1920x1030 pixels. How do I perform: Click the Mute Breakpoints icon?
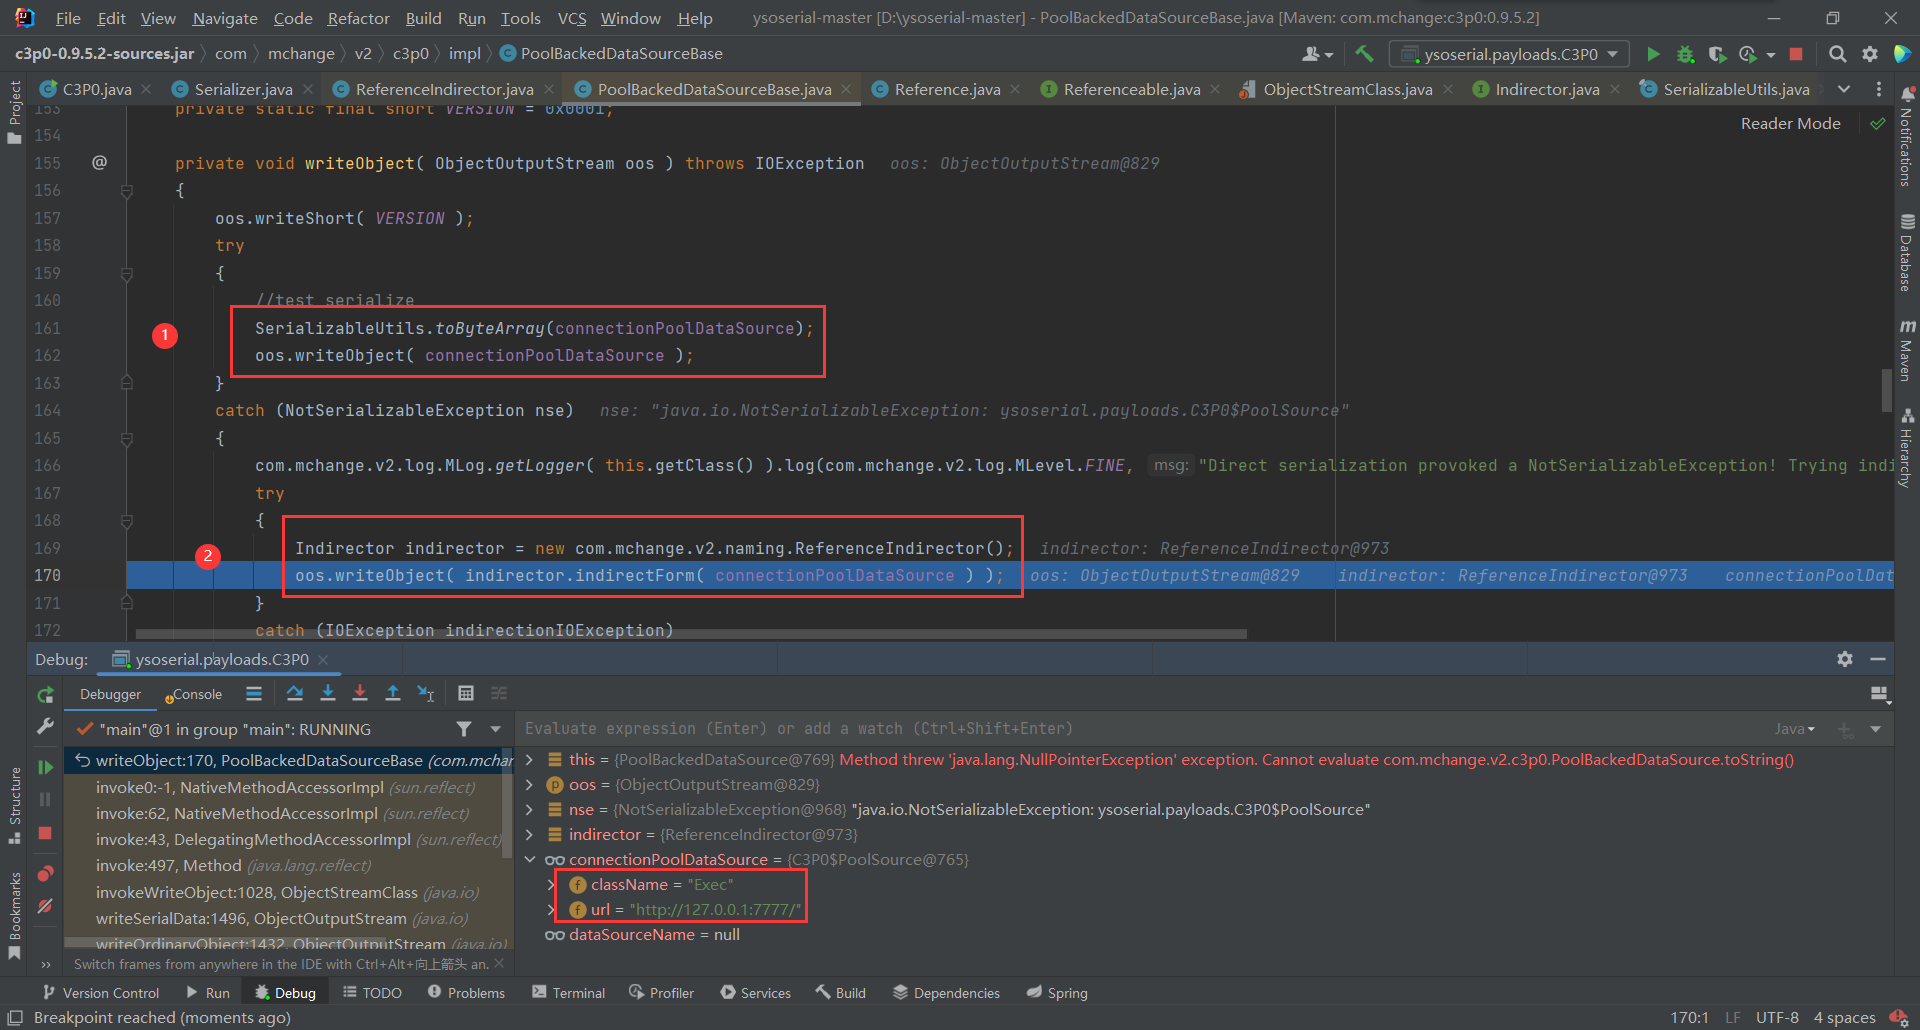pyautogui.click(x=45, y=906)
